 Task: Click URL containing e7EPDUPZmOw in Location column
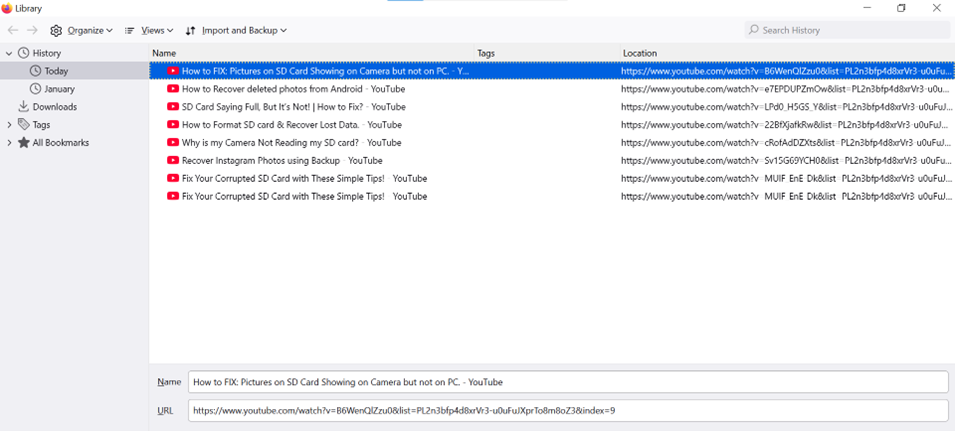tap(785, 89)
